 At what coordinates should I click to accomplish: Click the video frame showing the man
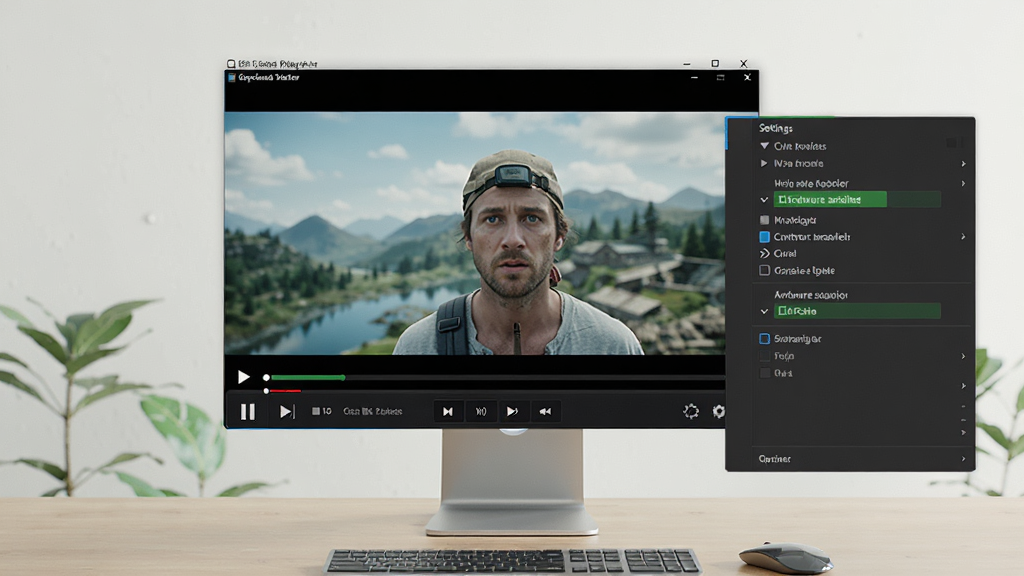point(475,233)
